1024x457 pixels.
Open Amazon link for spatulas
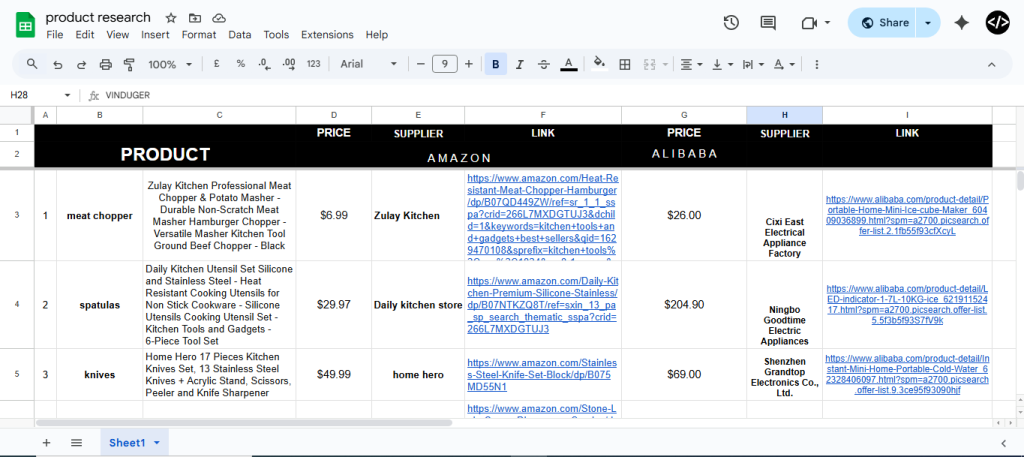pos(542,305)
